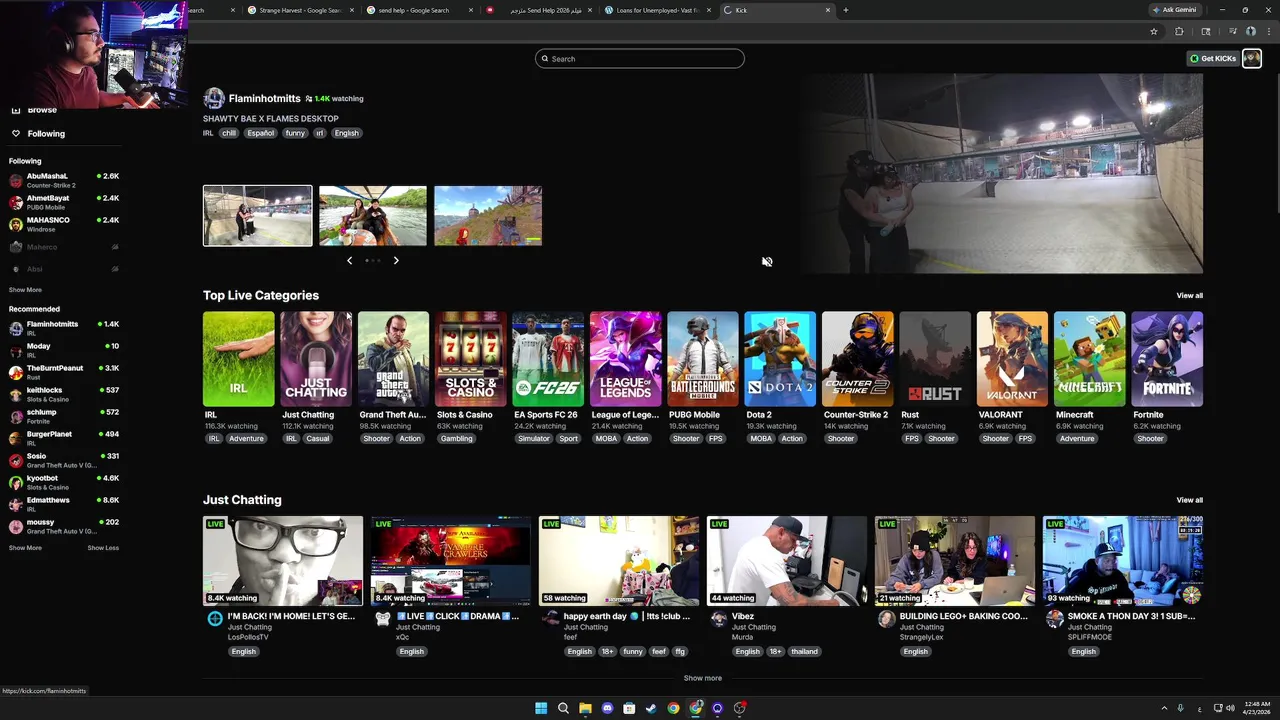
Task: Open the EA Sports FC 26 category card
Action: [x=548, y=359]
